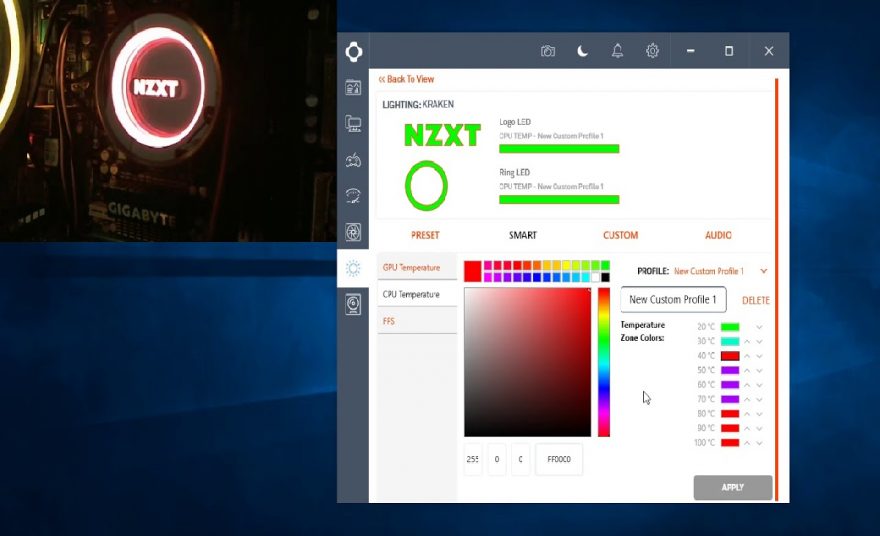880x536 pixels.
Task: Open the overclocking gauge sidebar icon
Action: pyautogui.click(x=353, y=196)
